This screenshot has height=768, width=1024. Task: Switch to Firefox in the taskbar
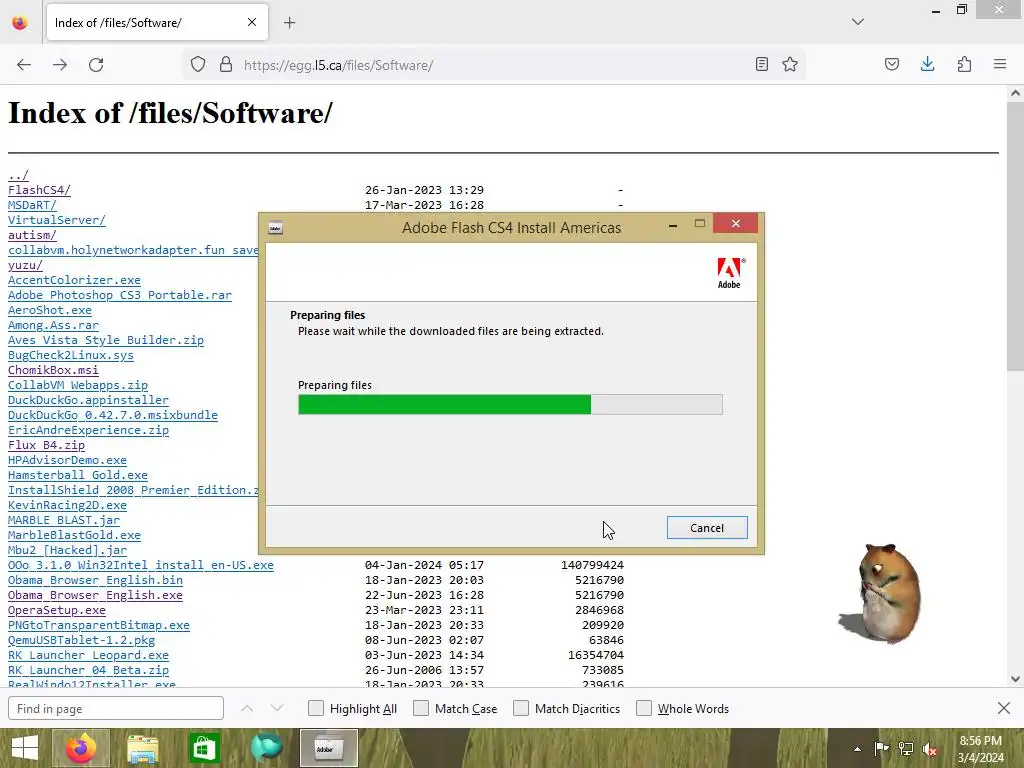coord(81,748)
